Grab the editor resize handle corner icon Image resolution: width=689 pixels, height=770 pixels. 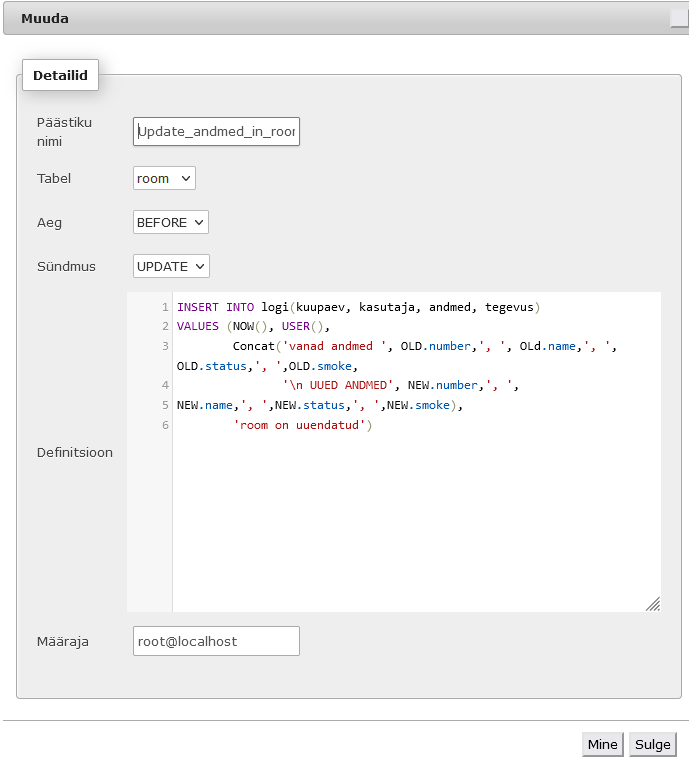653,604
